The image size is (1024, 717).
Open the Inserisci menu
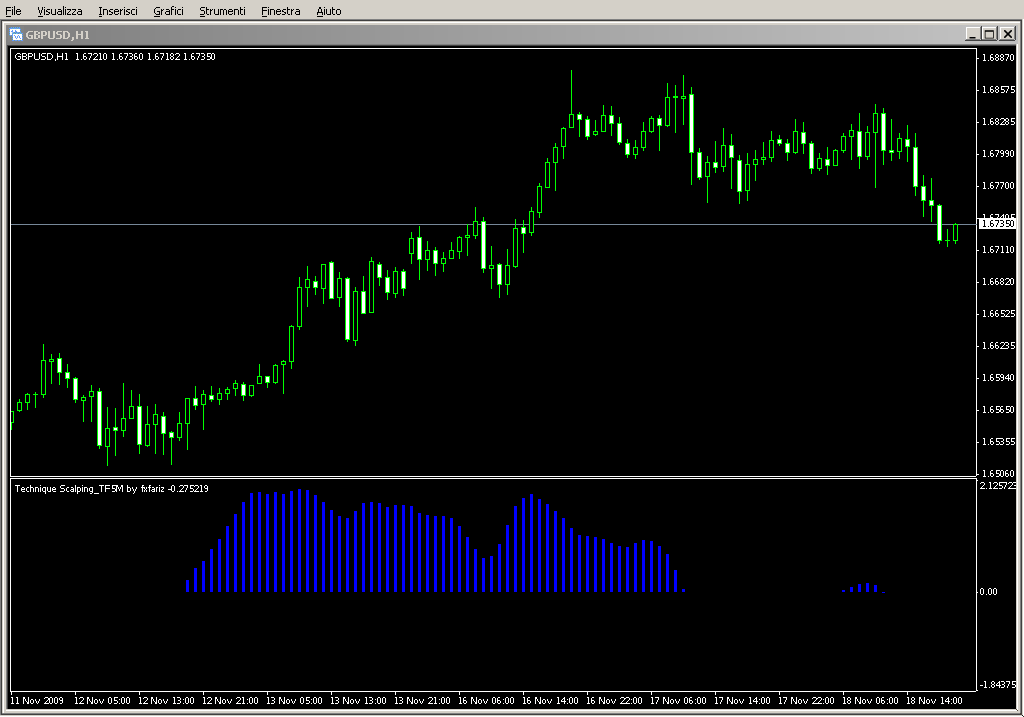[118, 11]
